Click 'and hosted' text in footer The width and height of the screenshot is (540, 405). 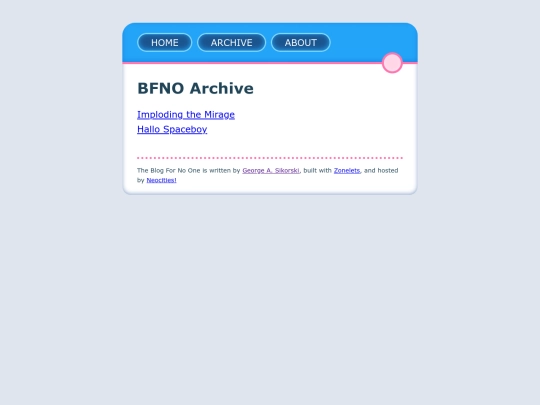pos(381,170)
